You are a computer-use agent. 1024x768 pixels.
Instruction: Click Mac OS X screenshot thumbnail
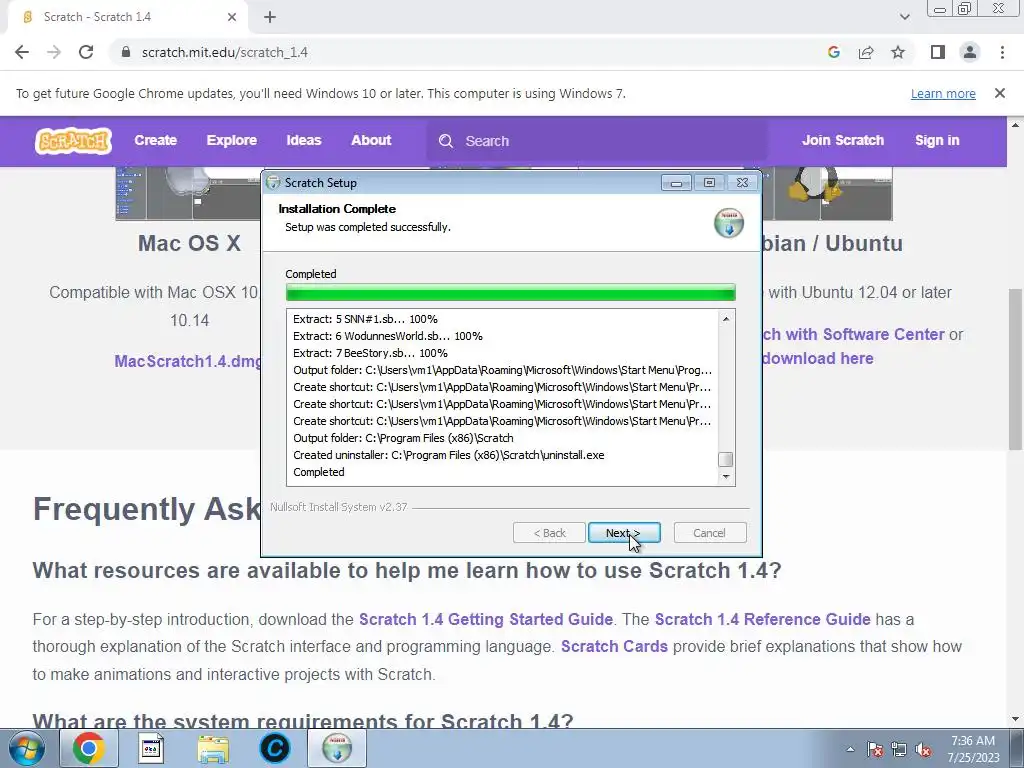pos(189,193)
